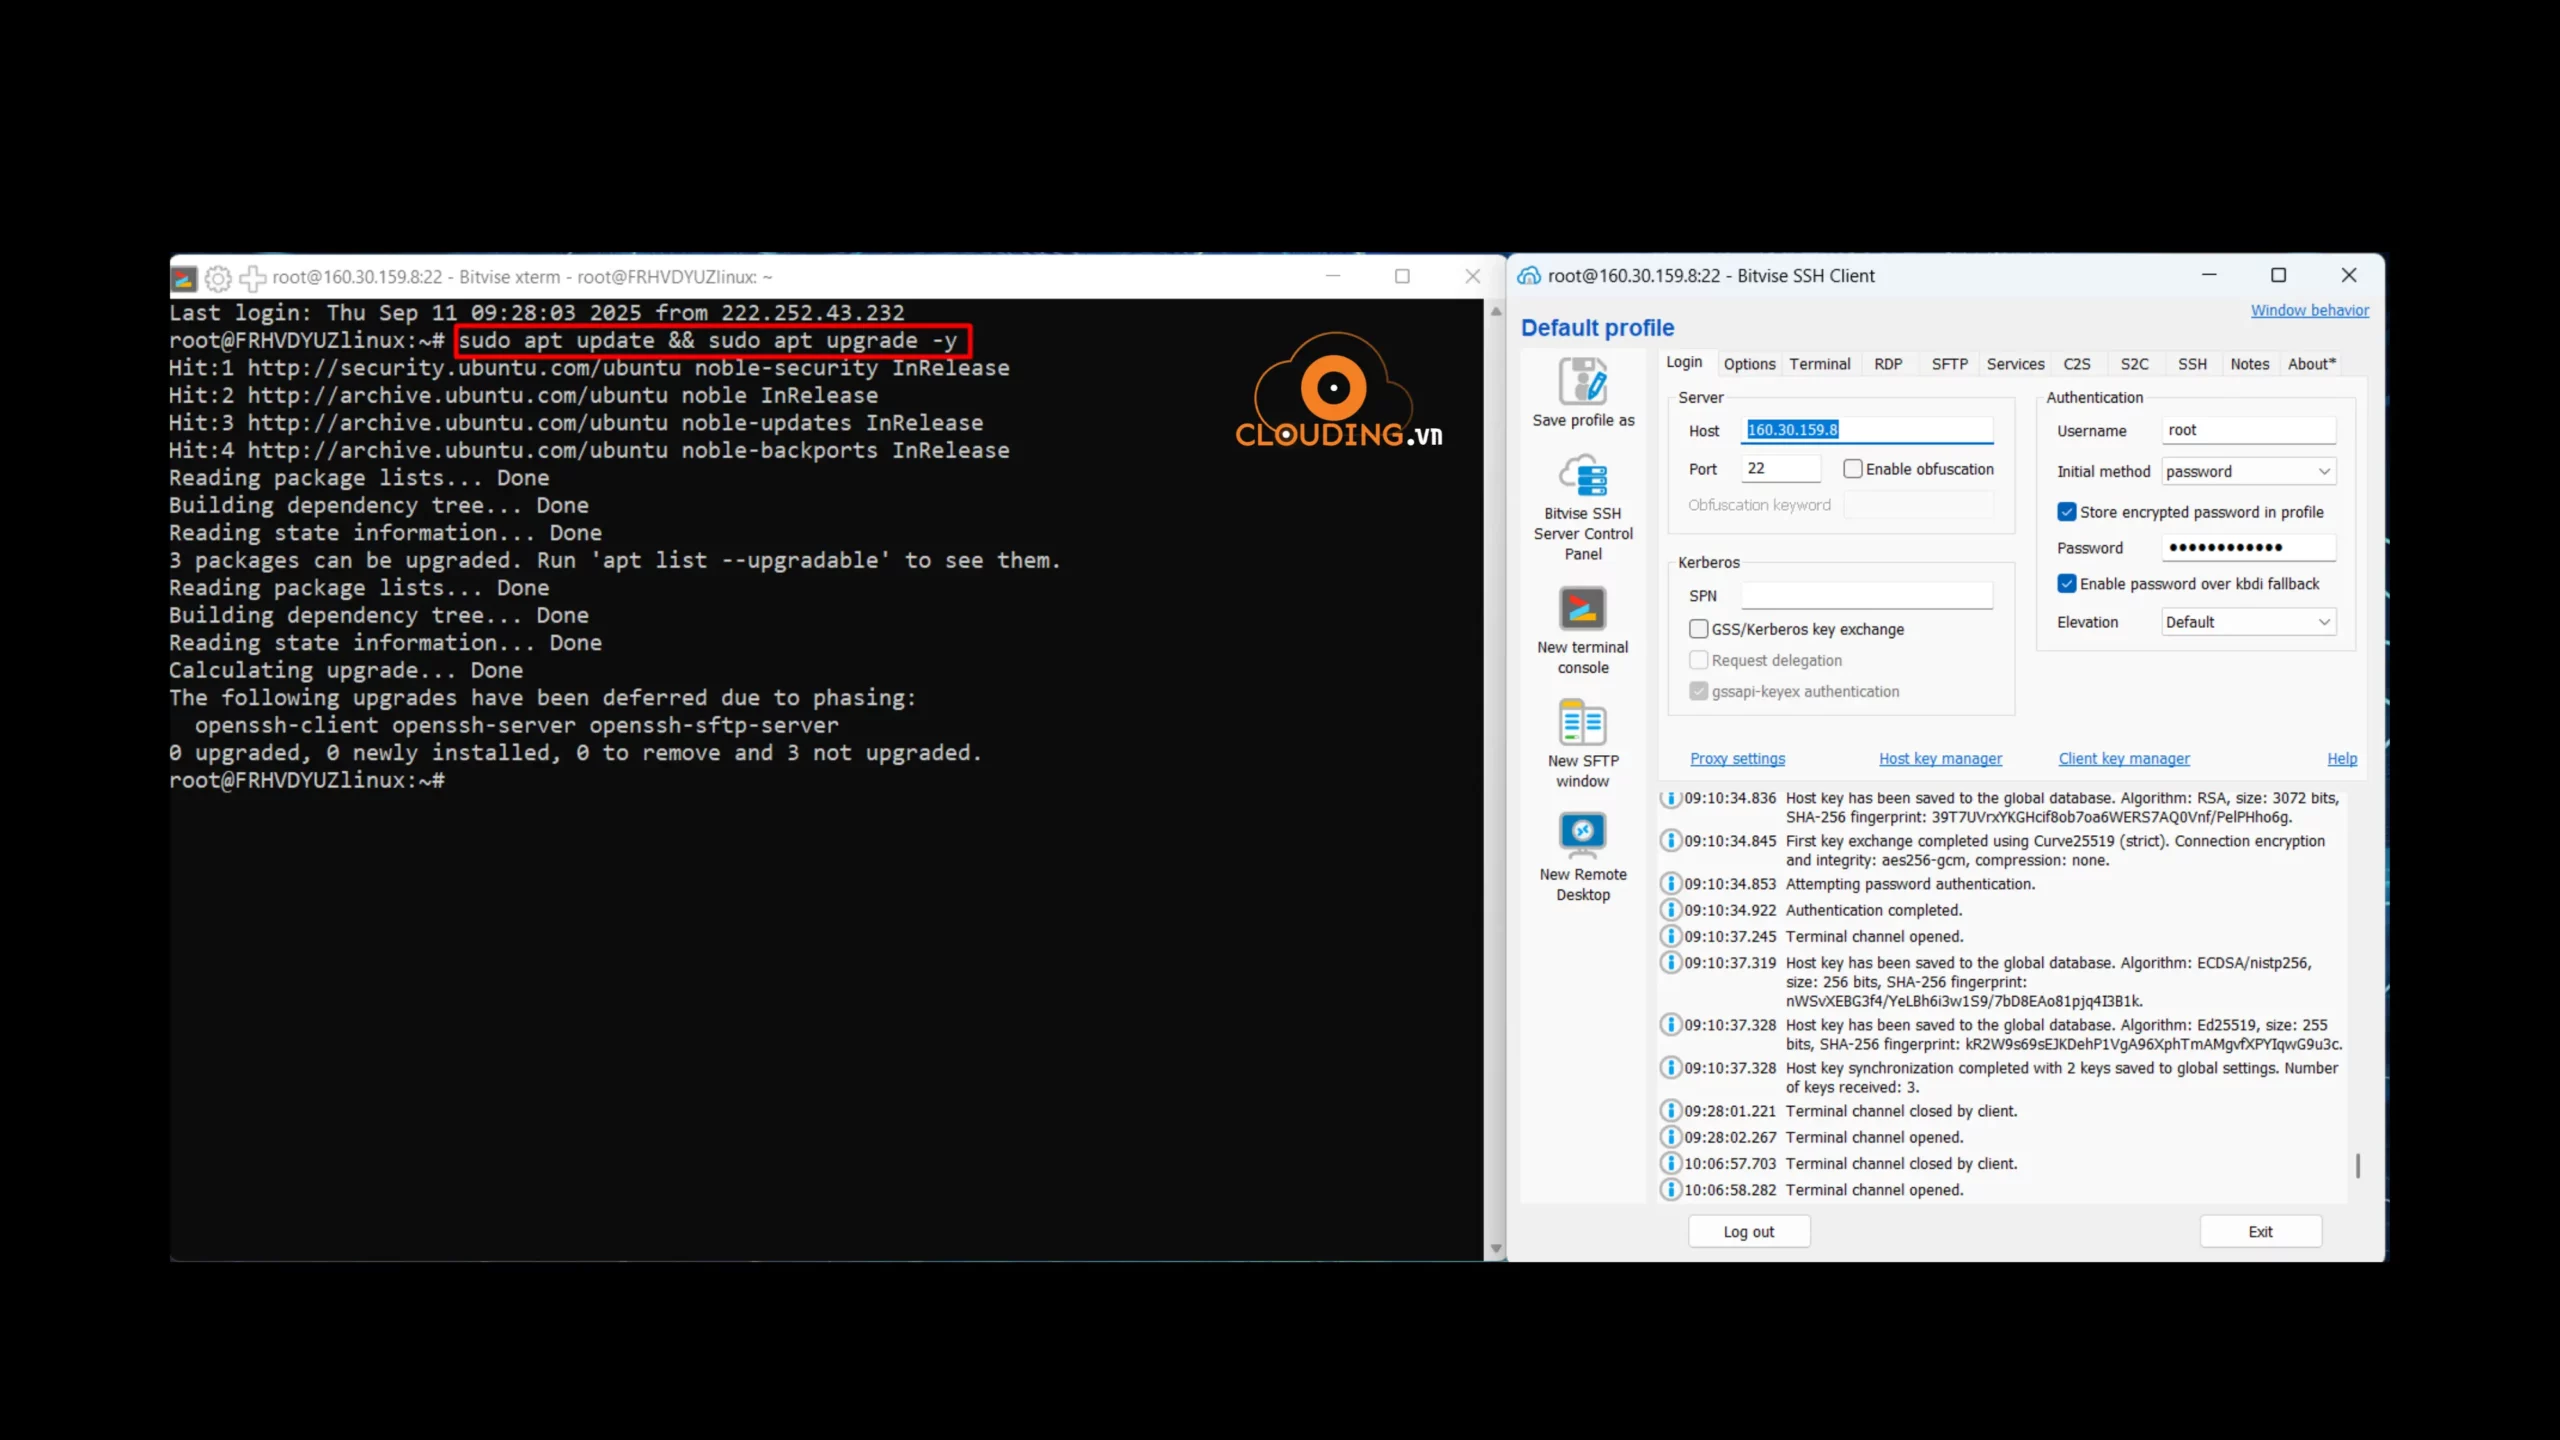Switch to the Login tab

(1684, 363)
